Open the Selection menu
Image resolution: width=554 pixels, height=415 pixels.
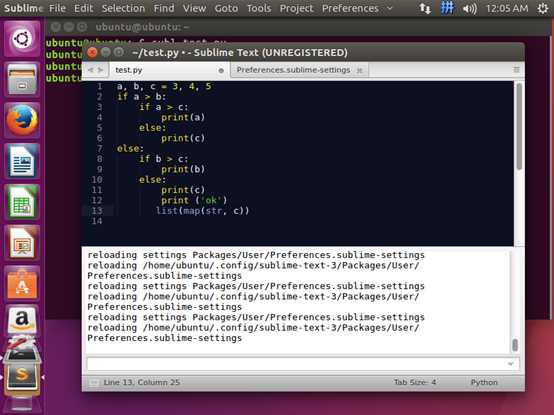tap(123, 8)
